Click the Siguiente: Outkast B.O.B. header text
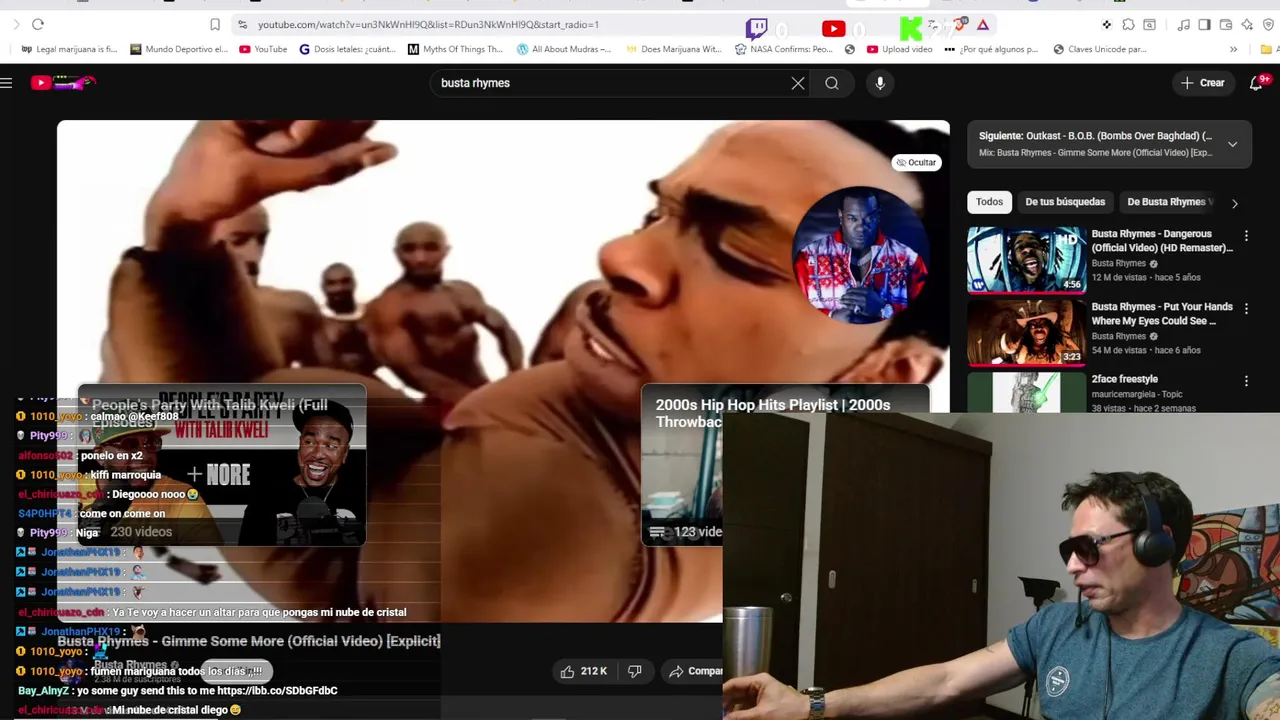This screenshot has width=1280, height=720. click(1094, 136)
